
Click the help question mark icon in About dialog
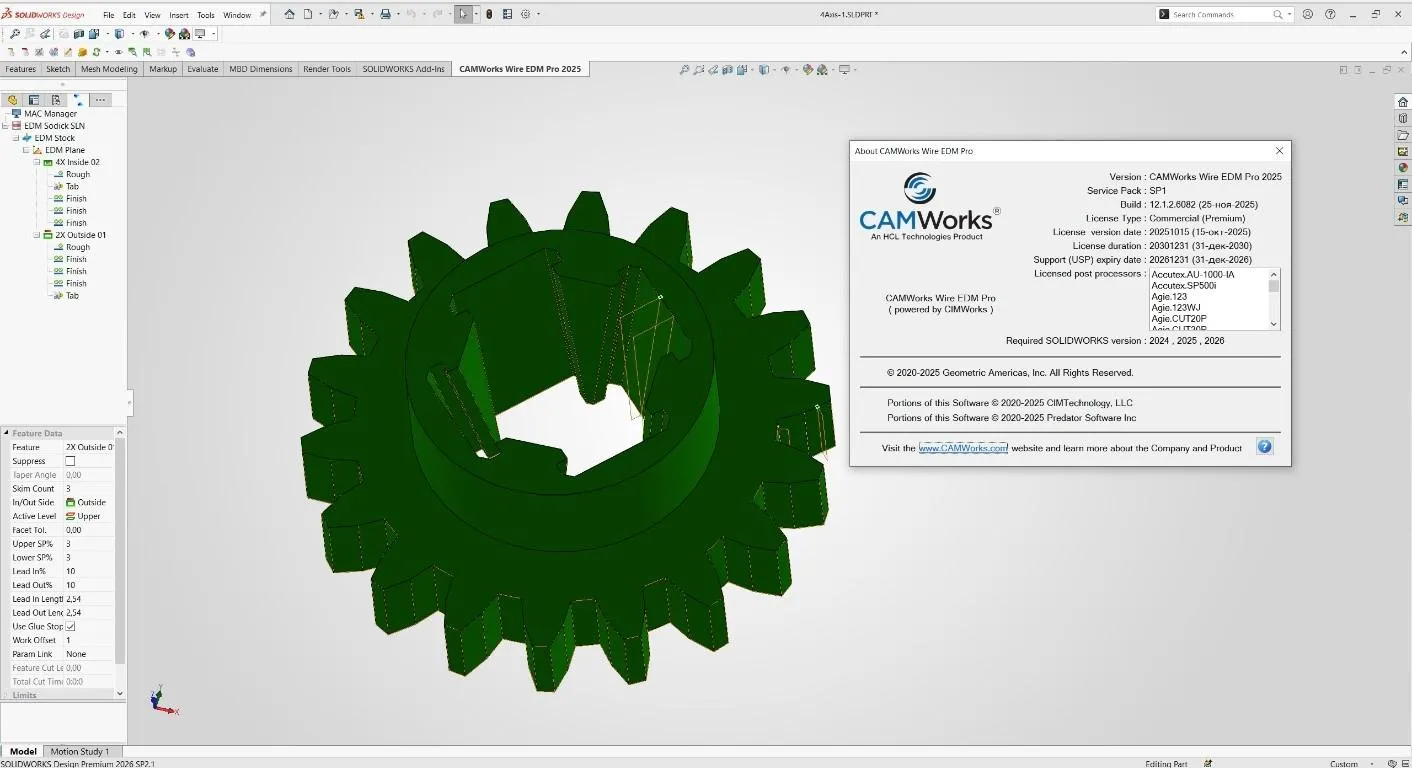tap(1265, 447)
